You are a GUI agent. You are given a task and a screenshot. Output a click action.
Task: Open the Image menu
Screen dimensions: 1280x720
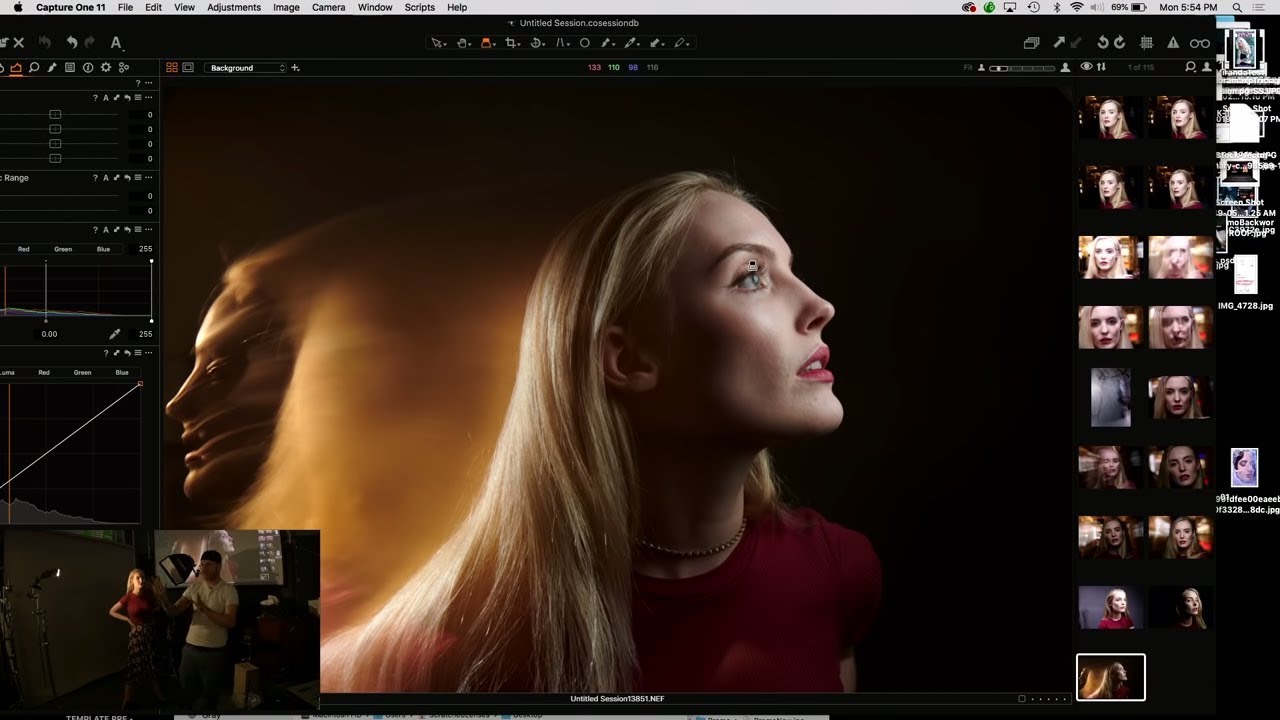(286, 7)
